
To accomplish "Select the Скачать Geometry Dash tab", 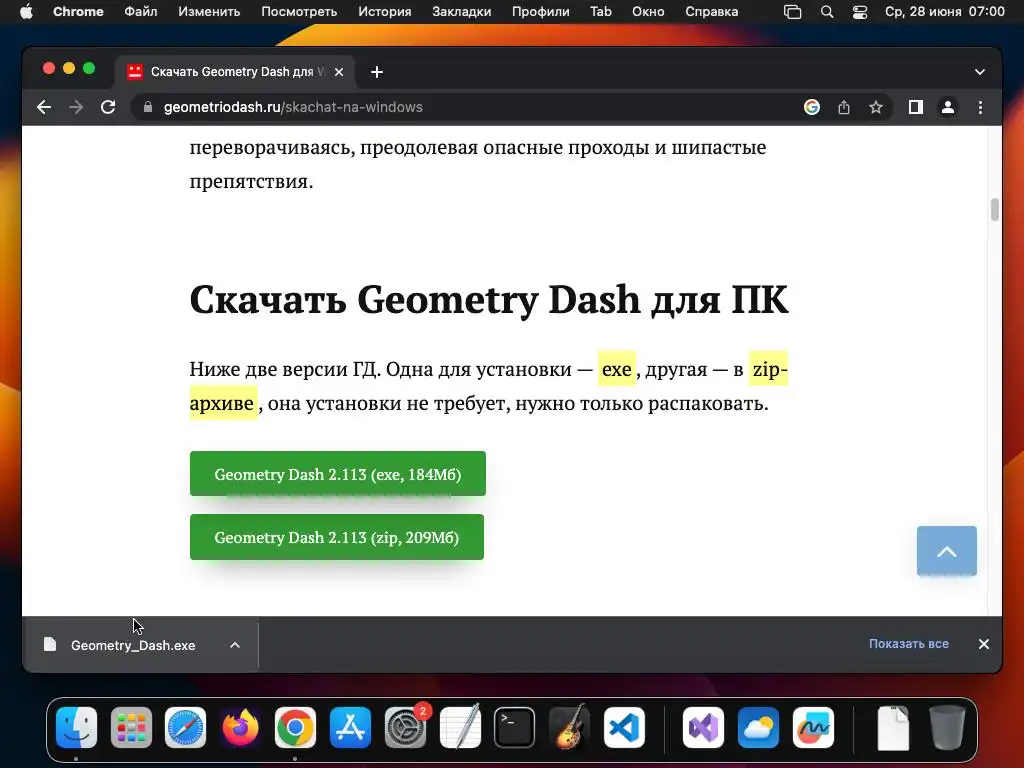I will pyautogui.click(x=235, y=72).
